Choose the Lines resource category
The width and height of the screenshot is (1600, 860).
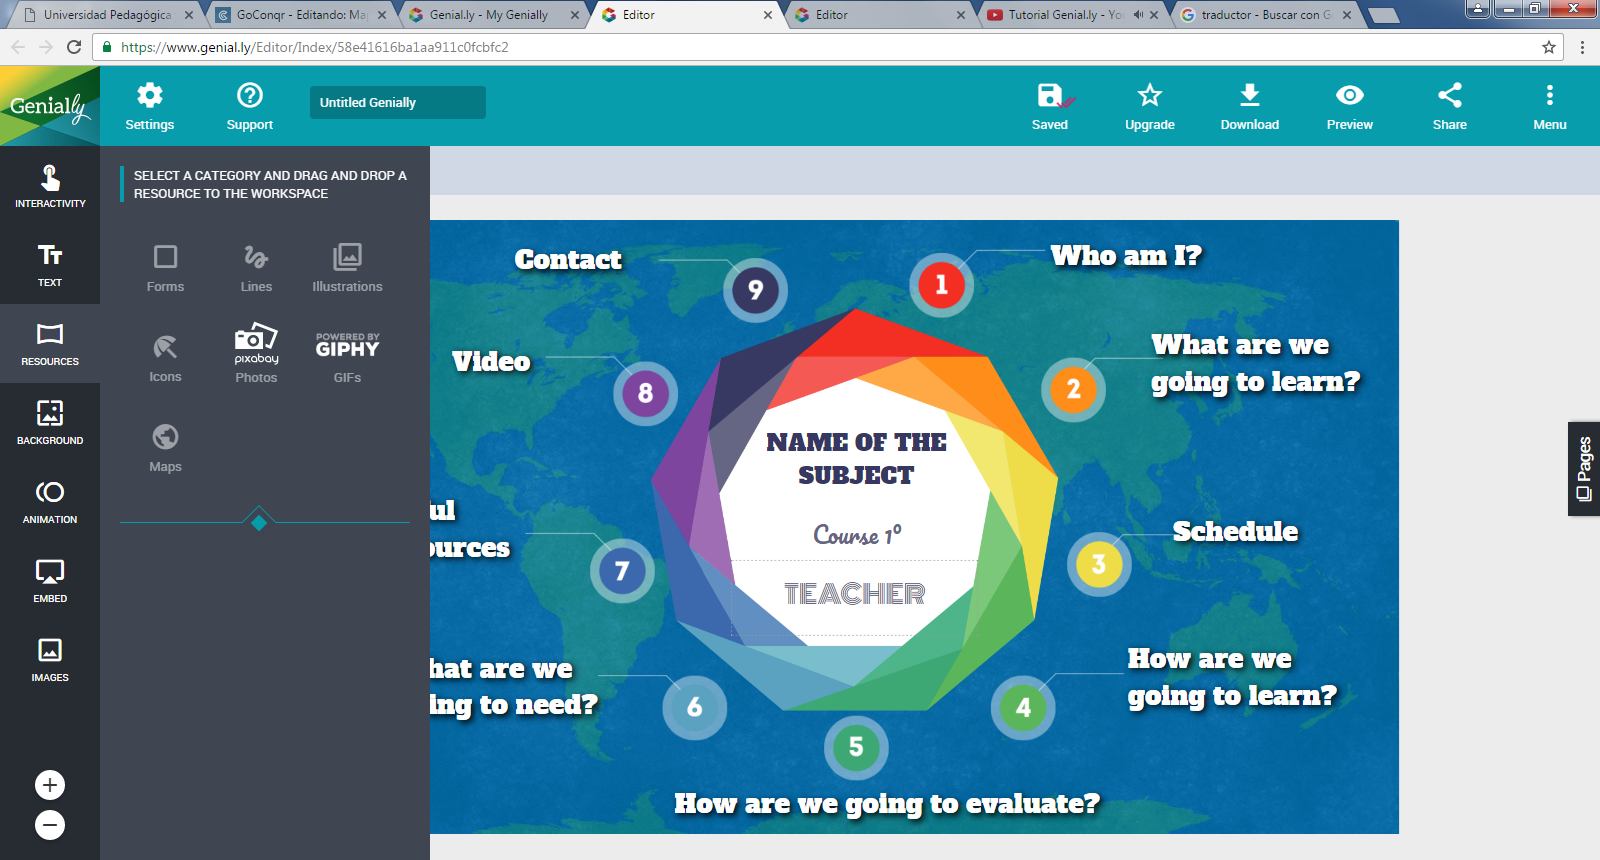[256, 268]
